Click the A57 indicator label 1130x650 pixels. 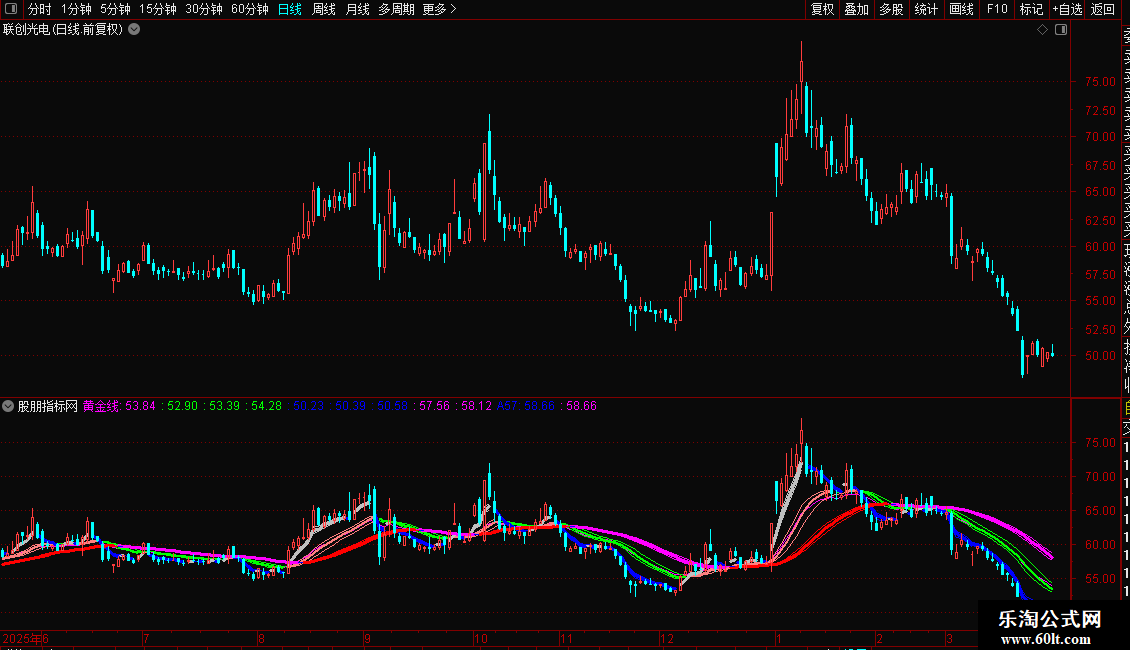click(x=507, y=406)
